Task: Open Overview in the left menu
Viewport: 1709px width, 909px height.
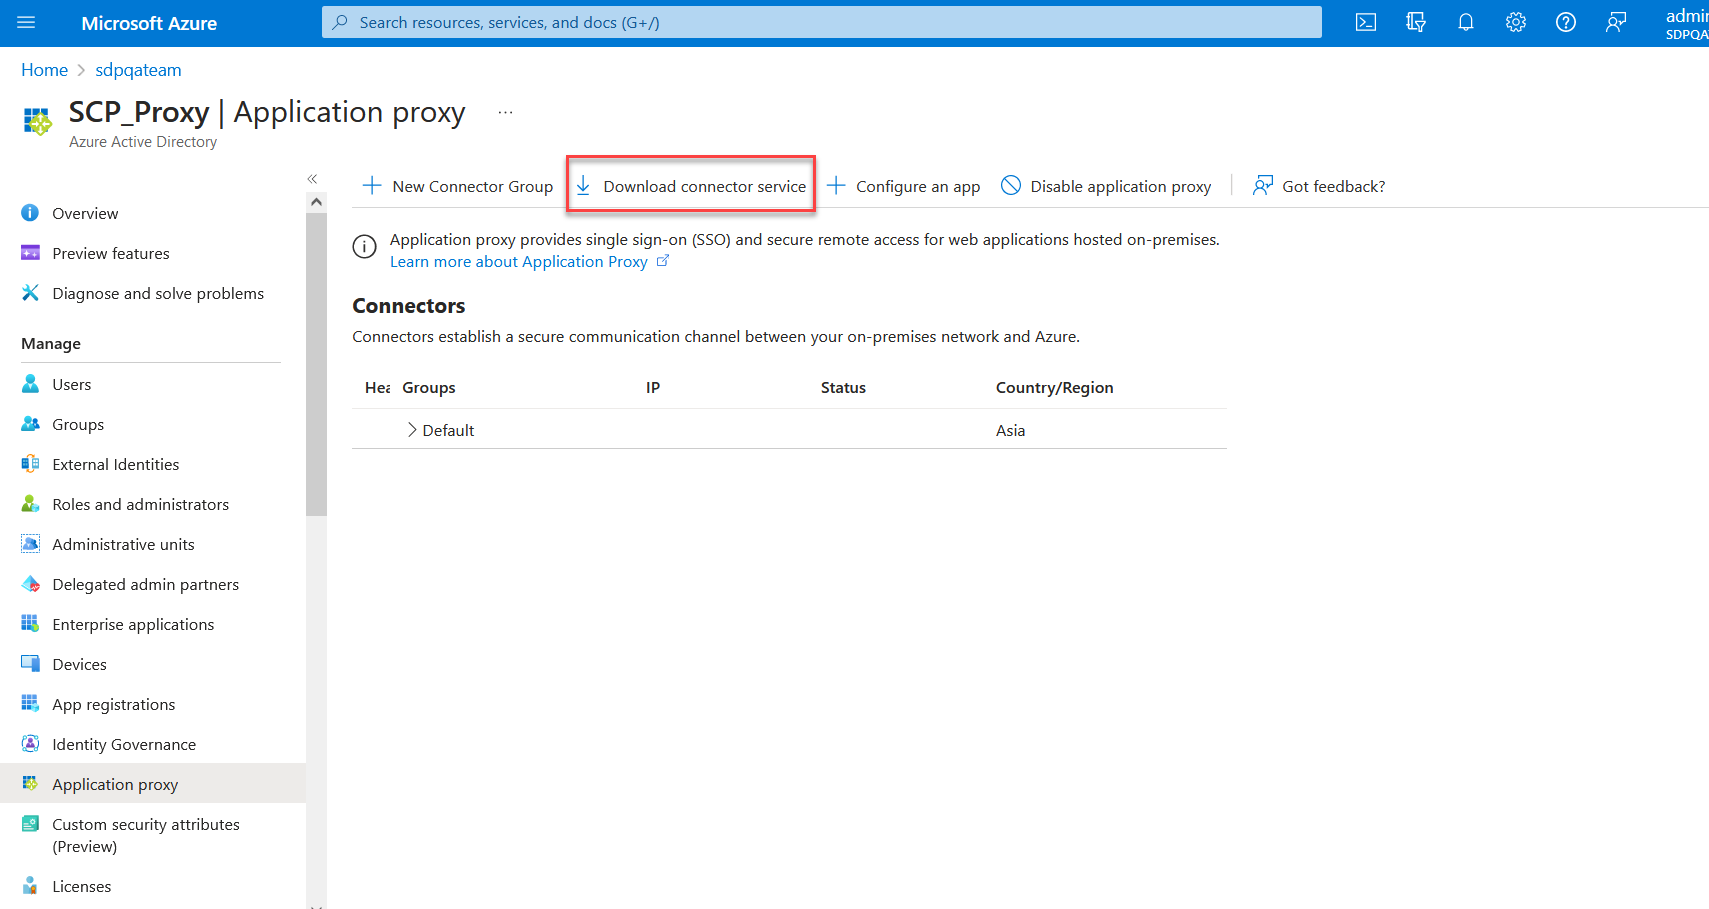Action: (85, 213)
